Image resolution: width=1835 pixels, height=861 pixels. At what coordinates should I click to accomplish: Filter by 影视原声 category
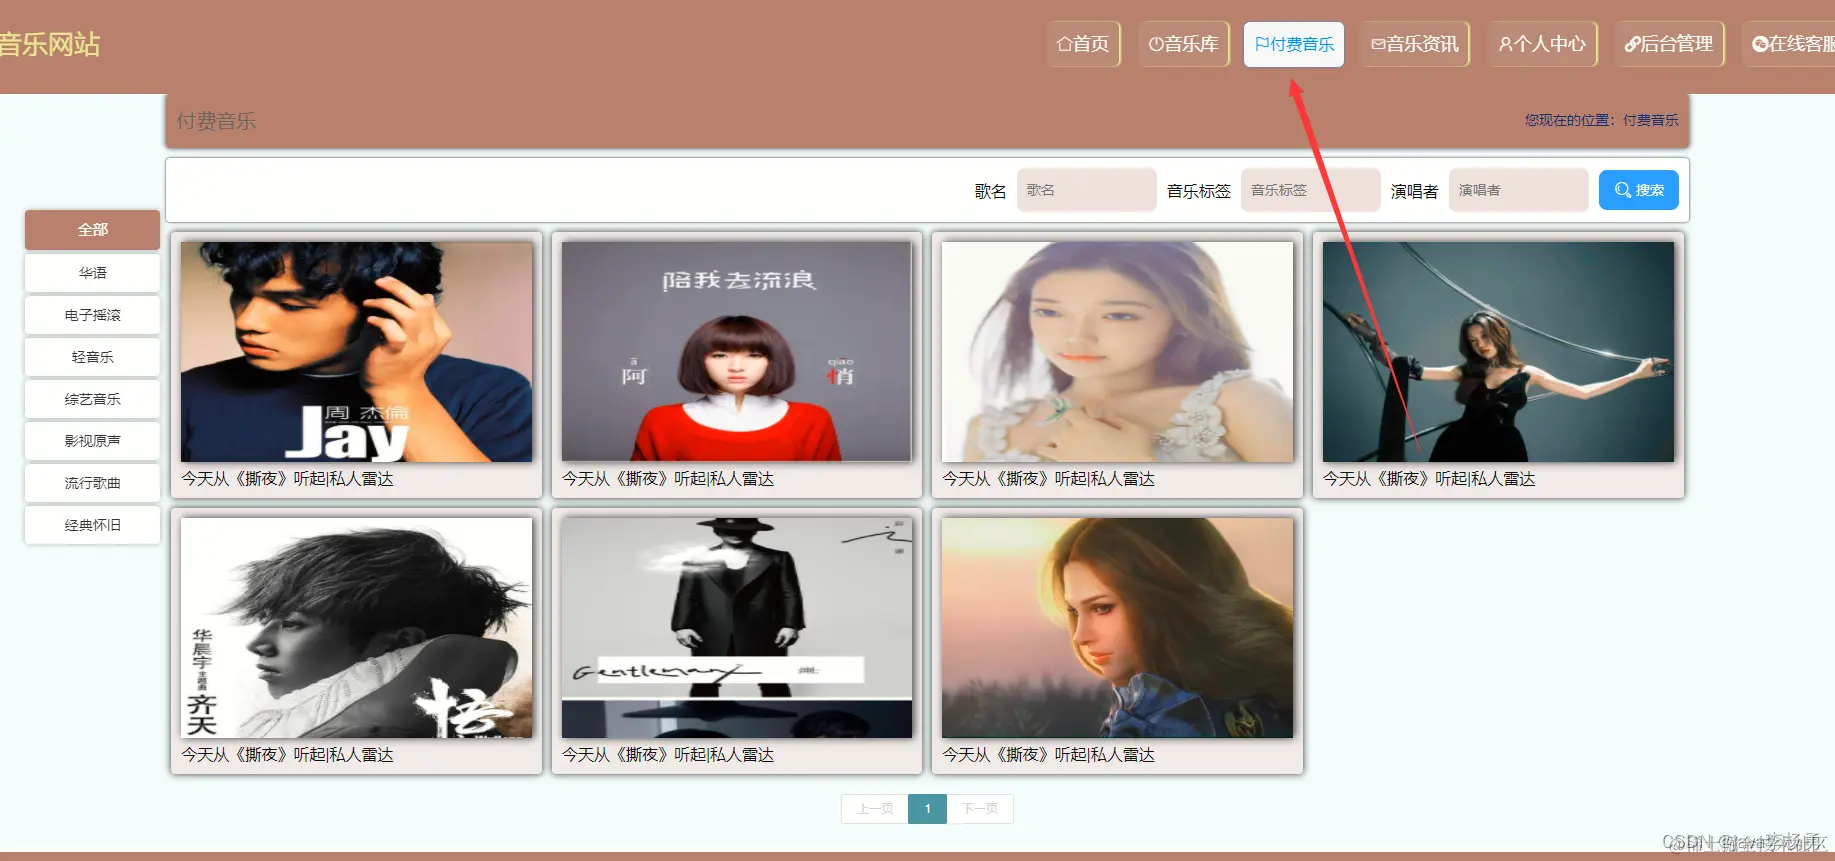[x=92, y=441]
